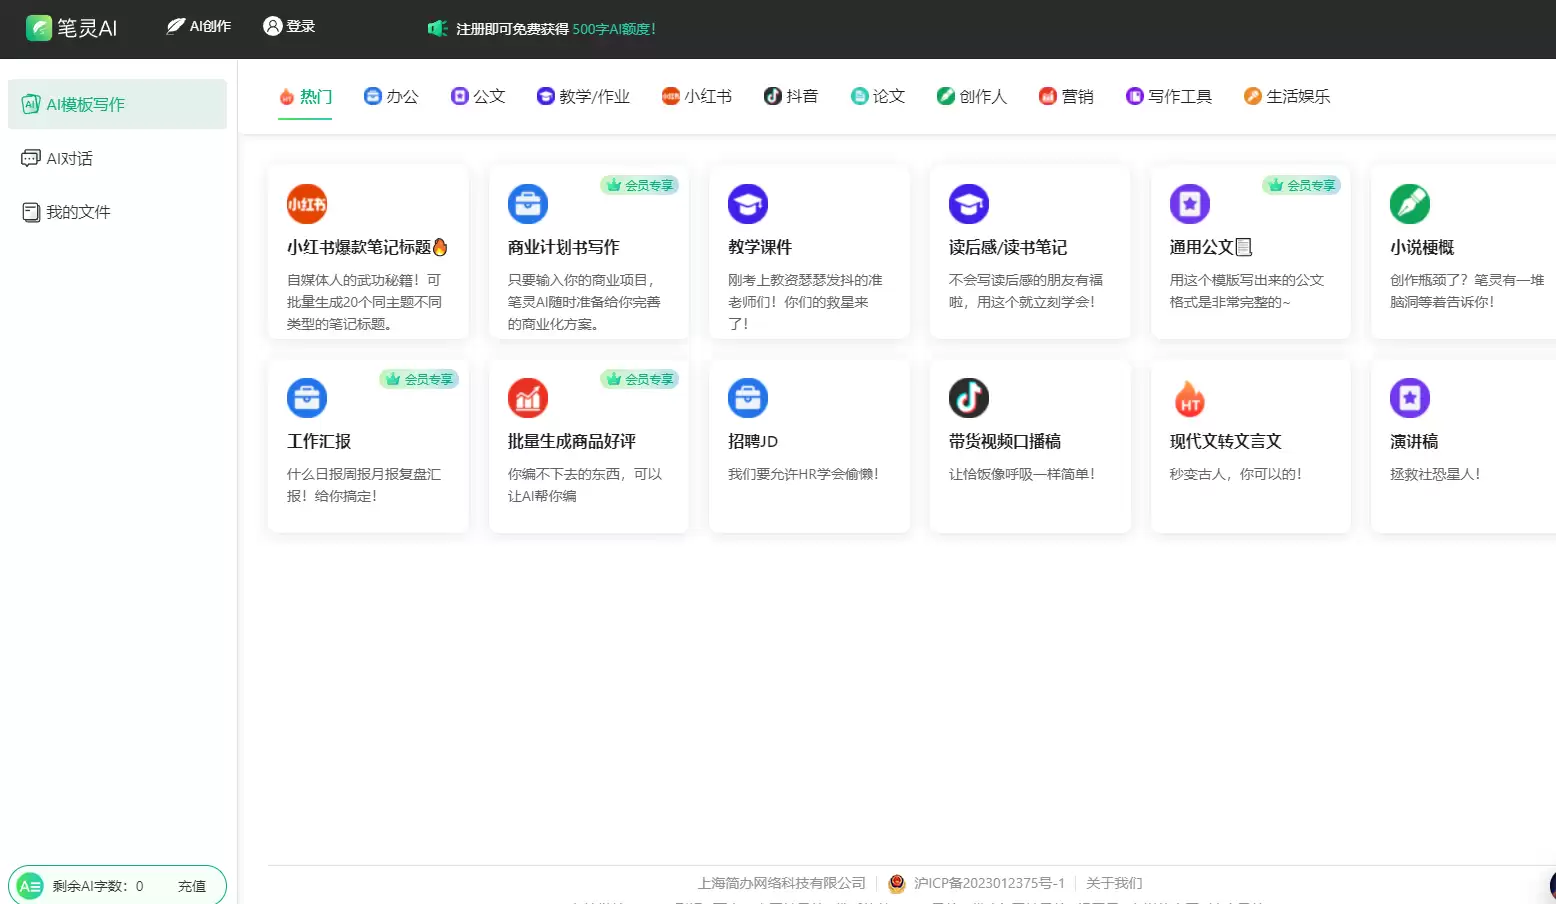Switch to 生活娱乐 tab
This screenshot has height=904, width=1556.
[1287, 96]
